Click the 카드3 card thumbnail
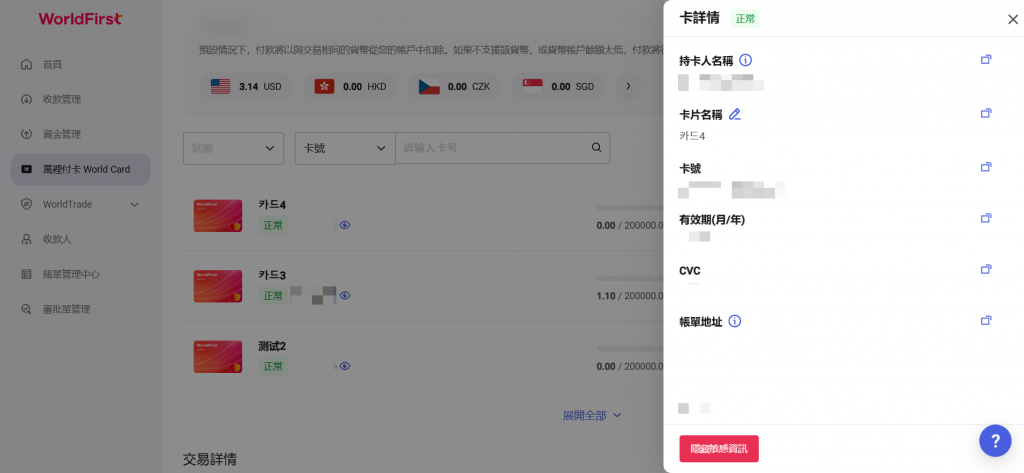Screen dimensions: 1024x473 (218, 286)
